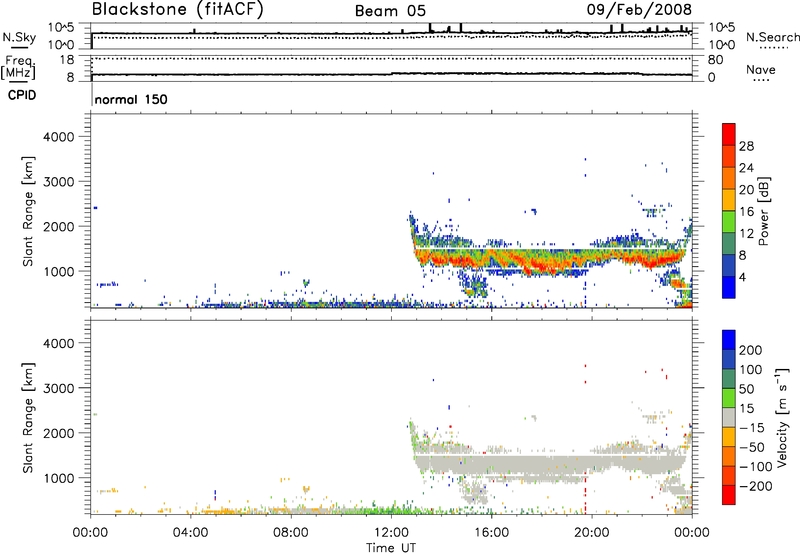
Task: Click the 'normal 150' CPID text
Action: (x=131, y=99)
